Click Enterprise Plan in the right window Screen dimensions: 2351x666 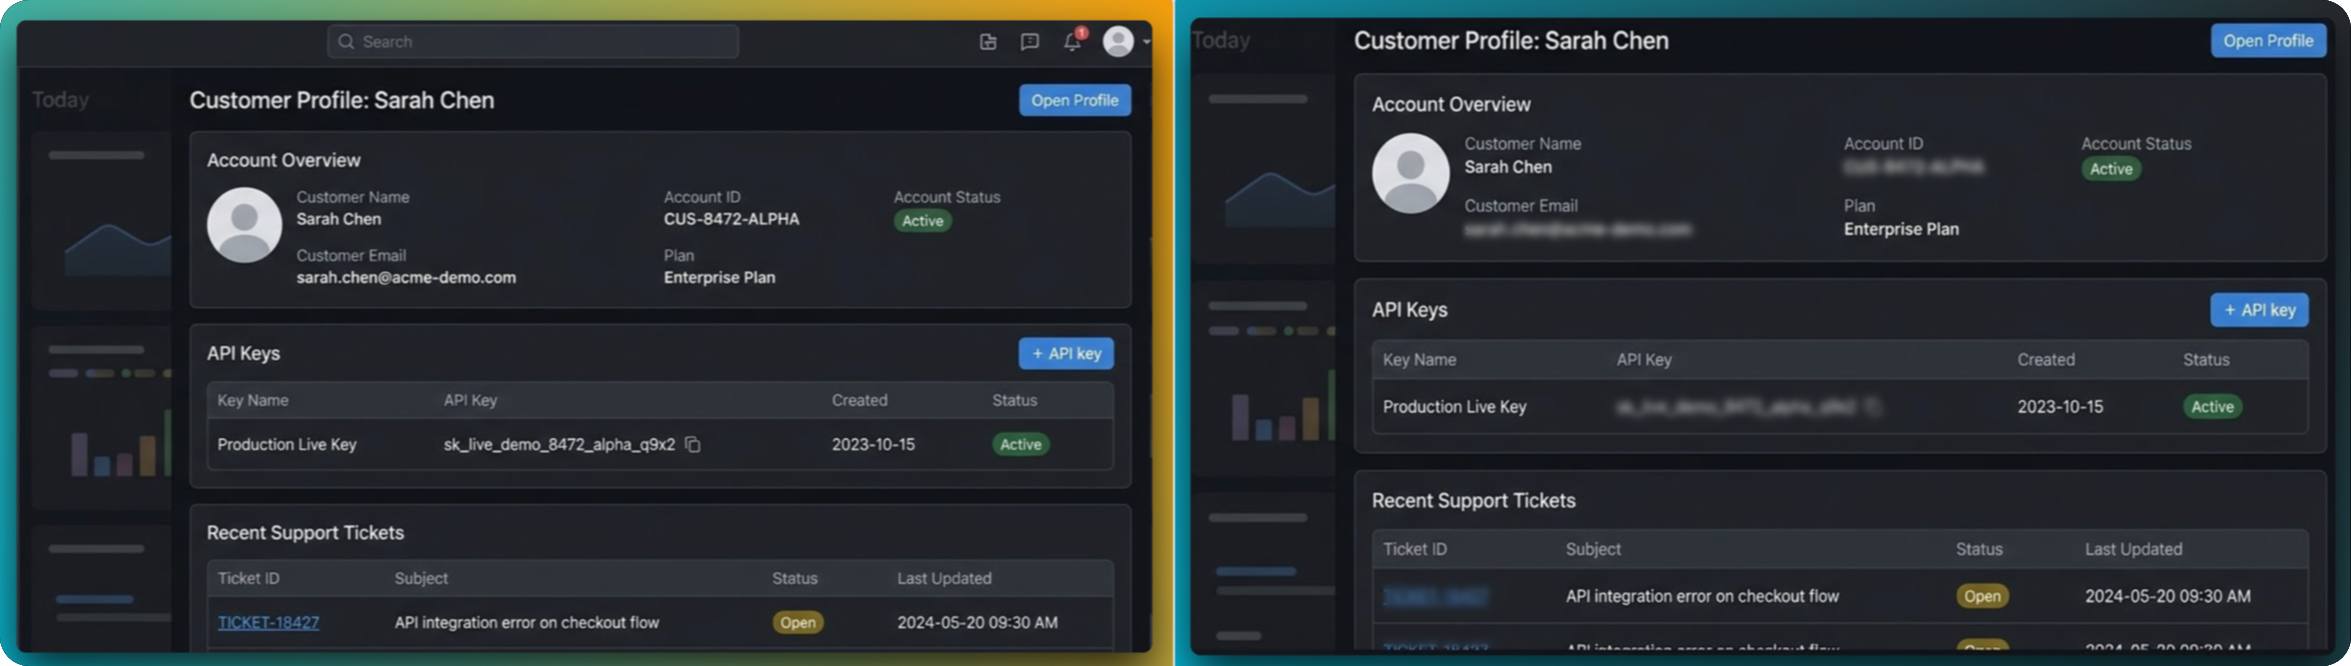click(x=1901, y=230)
